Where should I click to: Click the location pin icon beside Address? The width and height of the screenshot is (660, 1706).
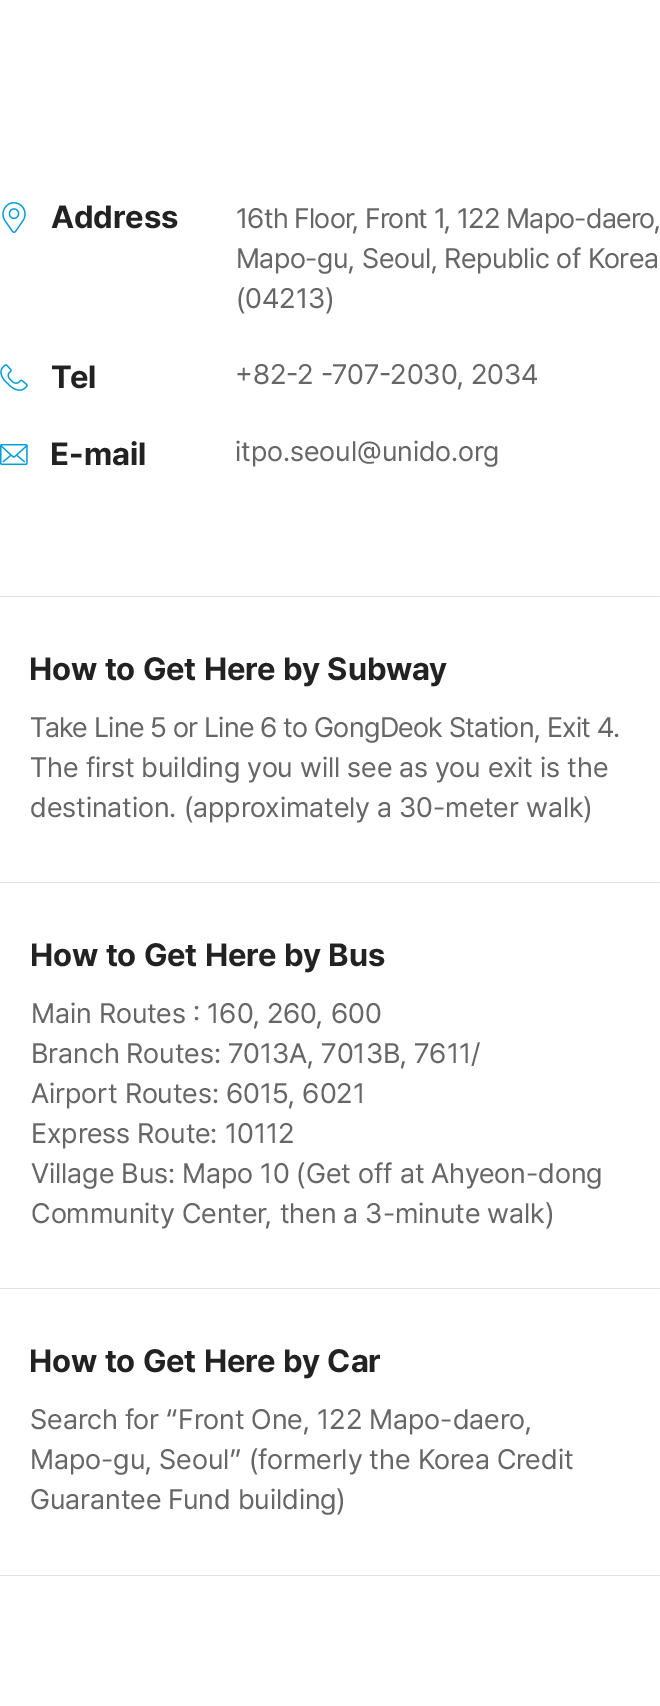pyautogui.click(x=14, y=218)
